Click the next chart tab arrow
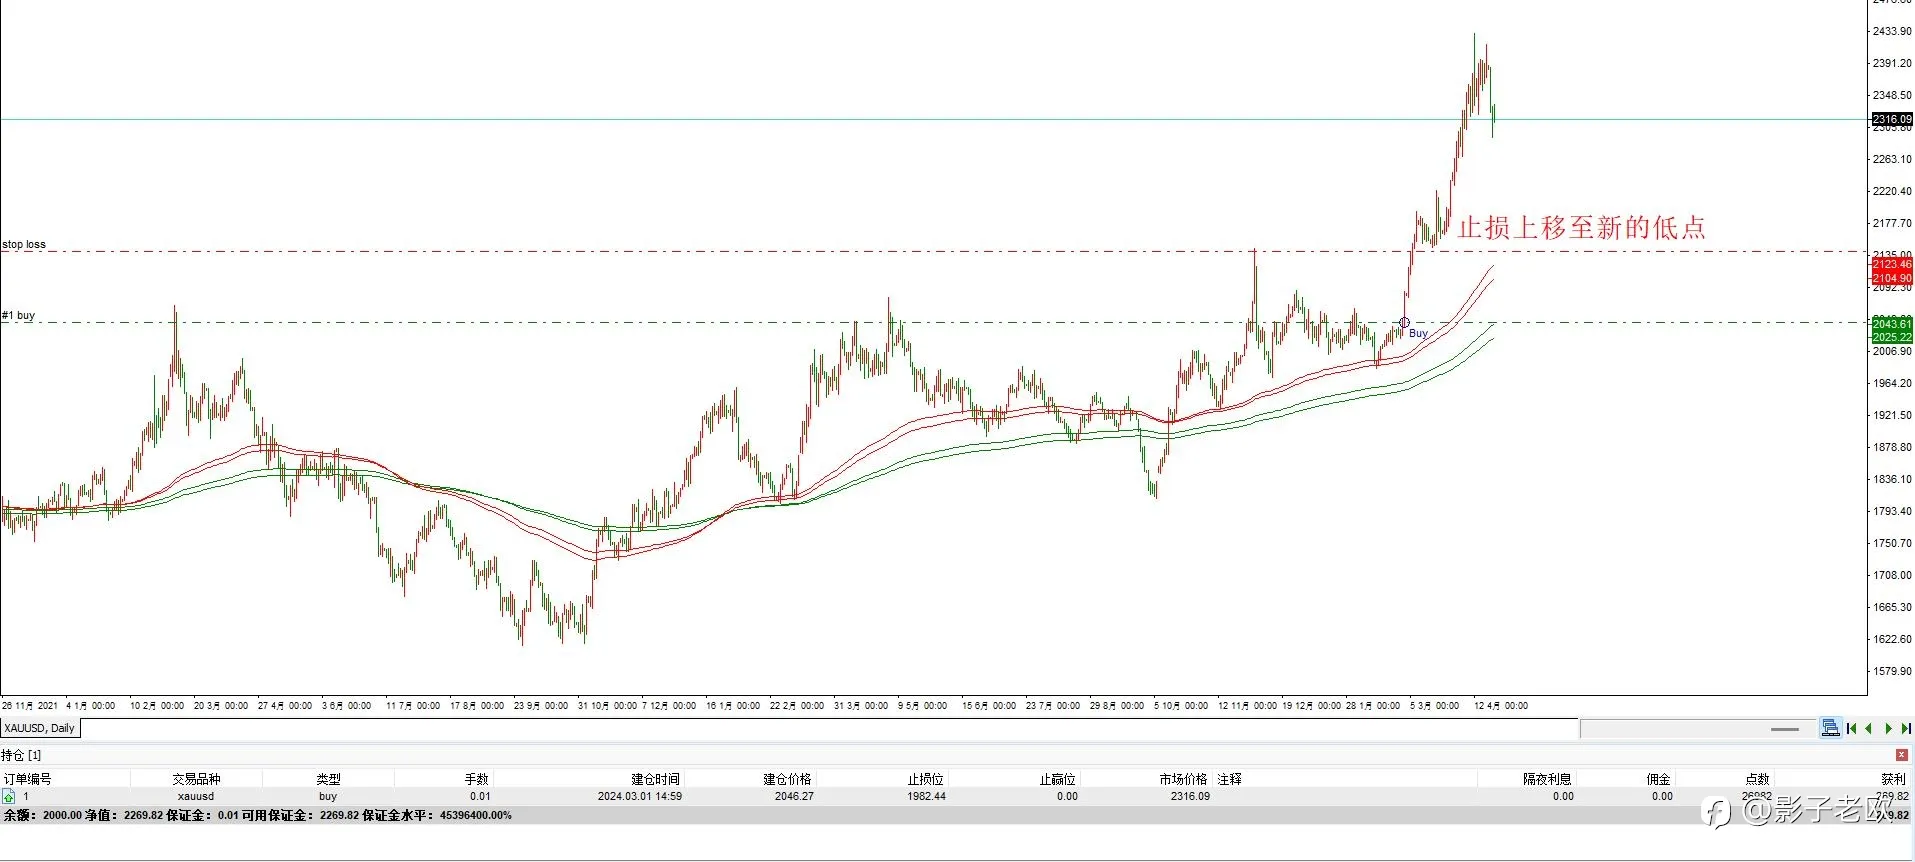This screenshot has height=862, width=1915. [1888, 729]
